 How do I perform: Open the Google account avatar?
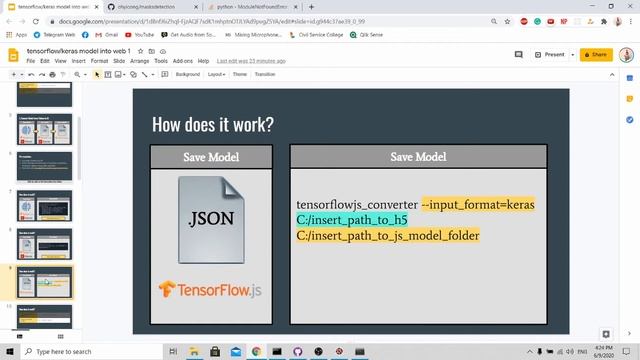[626, 55]
